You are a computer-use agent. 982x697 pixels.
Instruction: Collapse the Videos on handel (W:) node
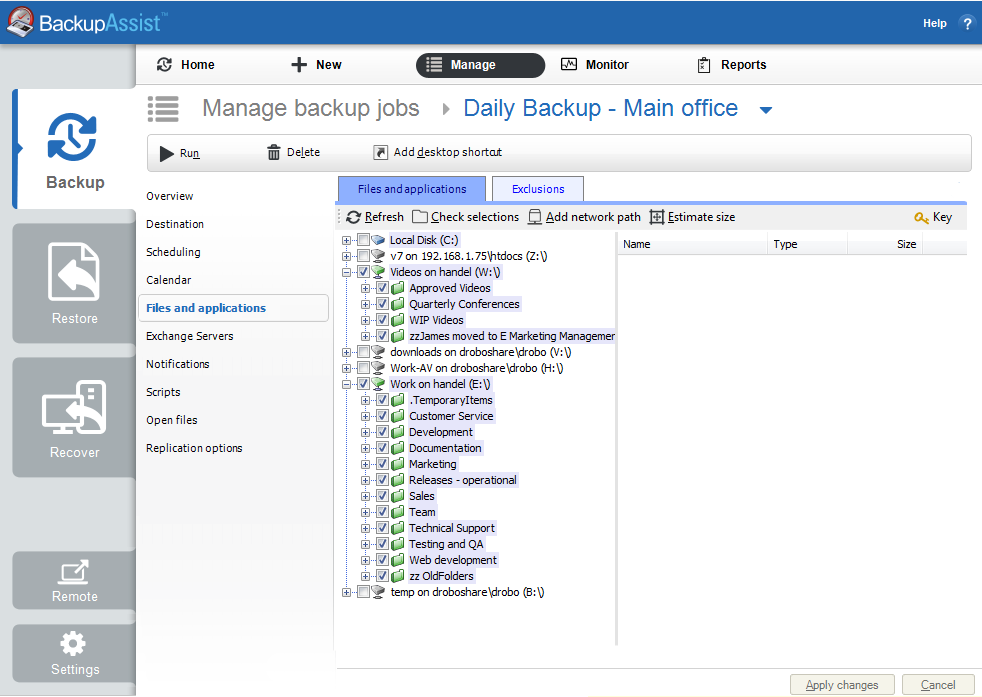pos(346,272)
